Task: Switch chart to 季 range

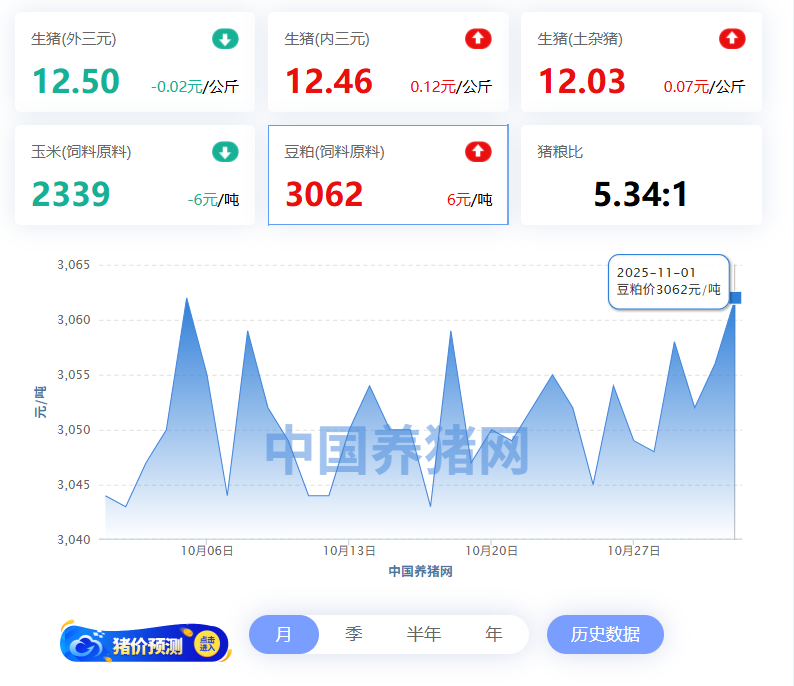Action: coord(353,635)
